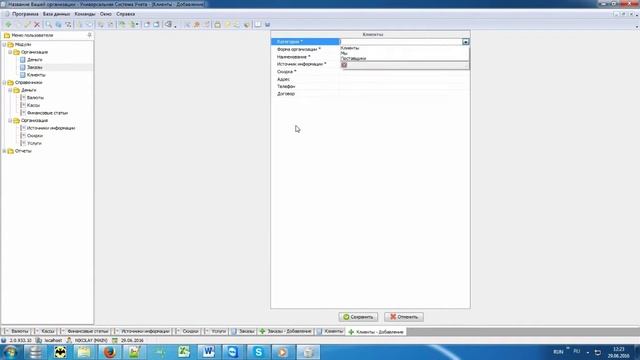
Task: Switch to the Заказы - Добавление tab
Action: [286, 331]
